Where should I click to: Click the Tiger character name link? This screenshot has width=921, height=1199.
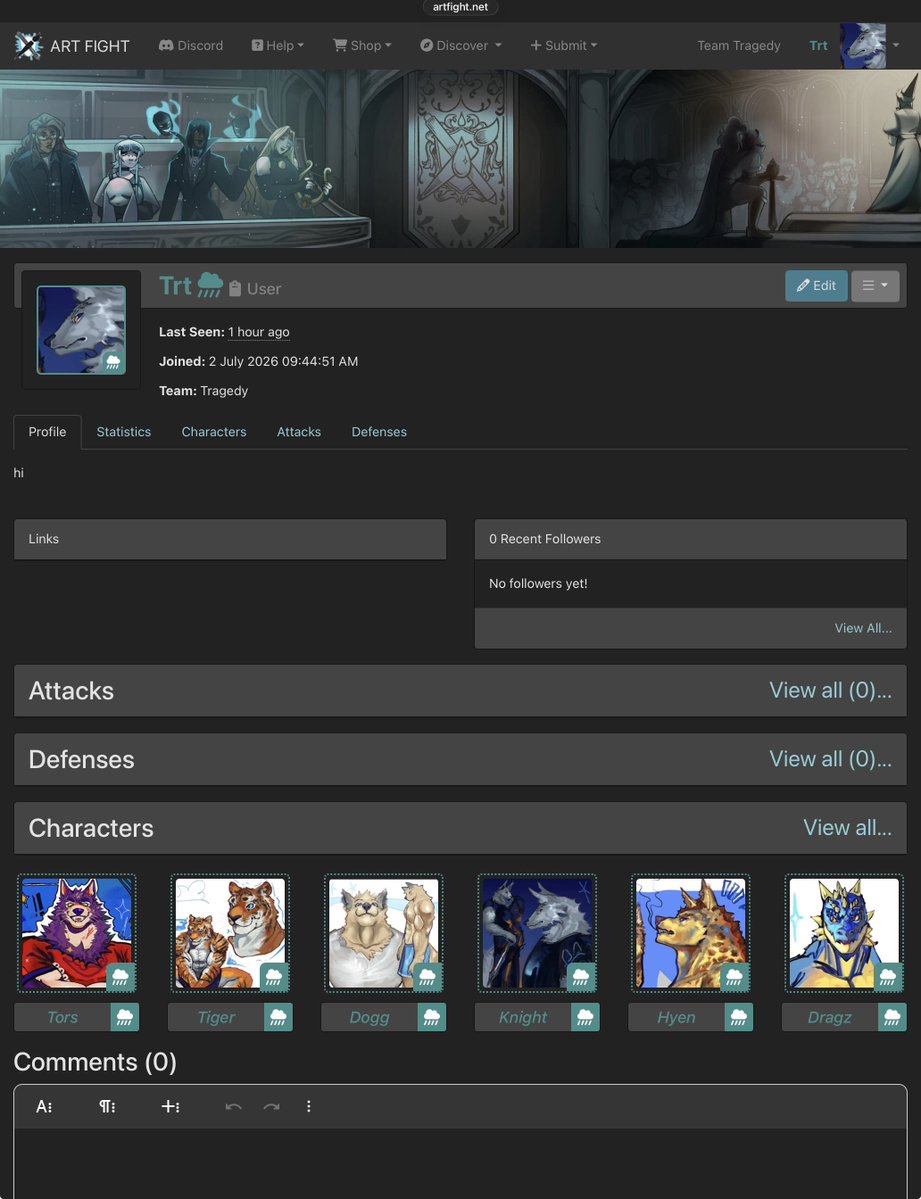coord(216,1018)
